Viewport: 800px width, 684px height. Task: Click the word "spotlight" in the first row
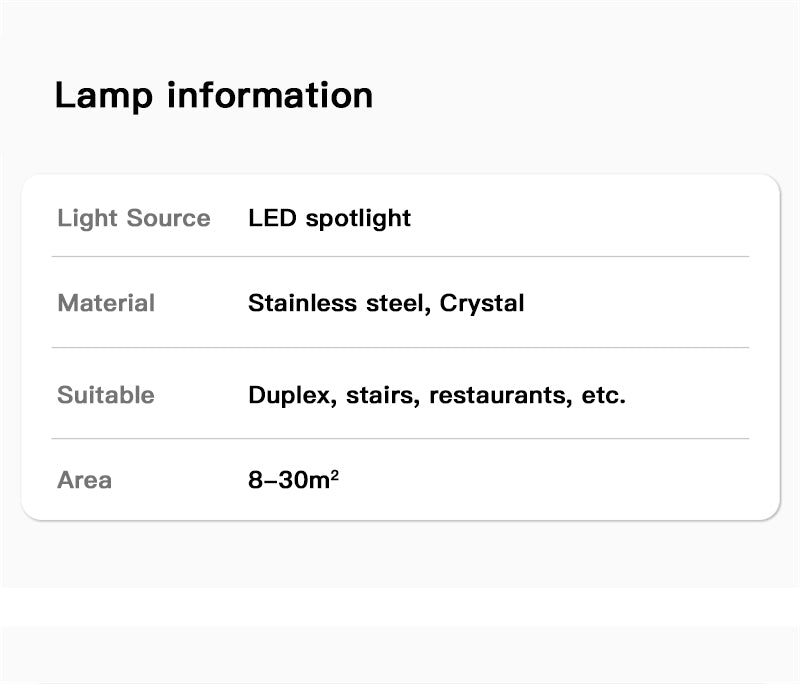[x=358, y=218]
